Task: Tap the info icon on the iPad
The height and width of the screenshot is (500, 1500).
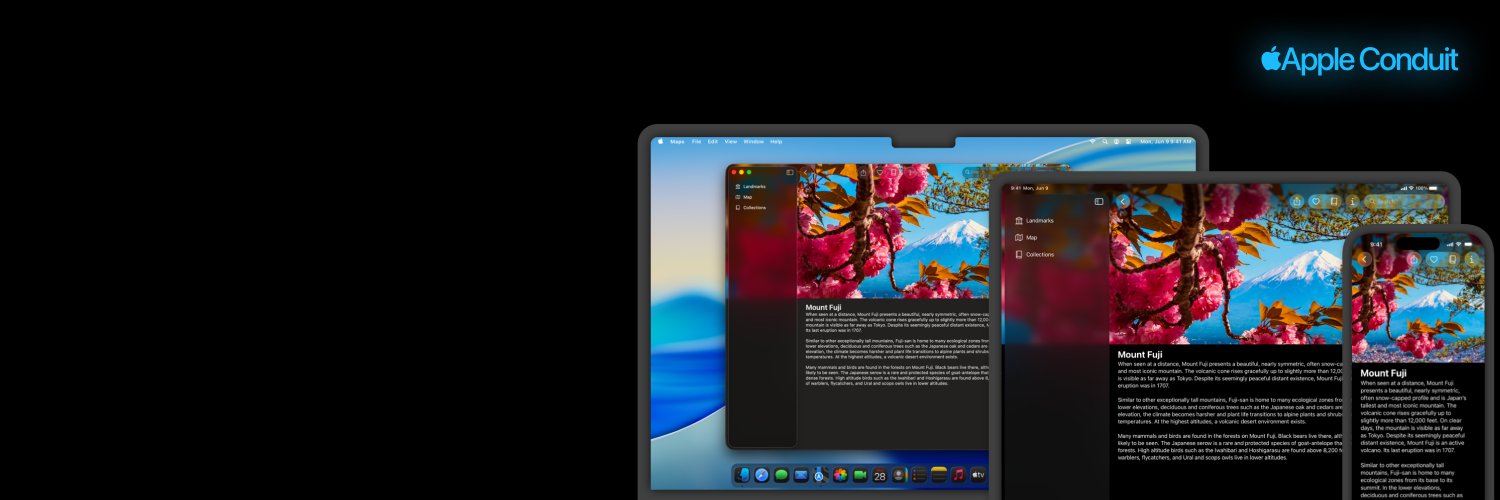Action: pos(1353,201)
